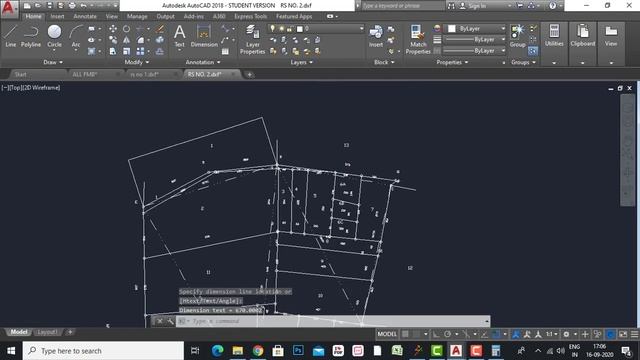Click the Scale tool in Modify panel

(127, 51)
